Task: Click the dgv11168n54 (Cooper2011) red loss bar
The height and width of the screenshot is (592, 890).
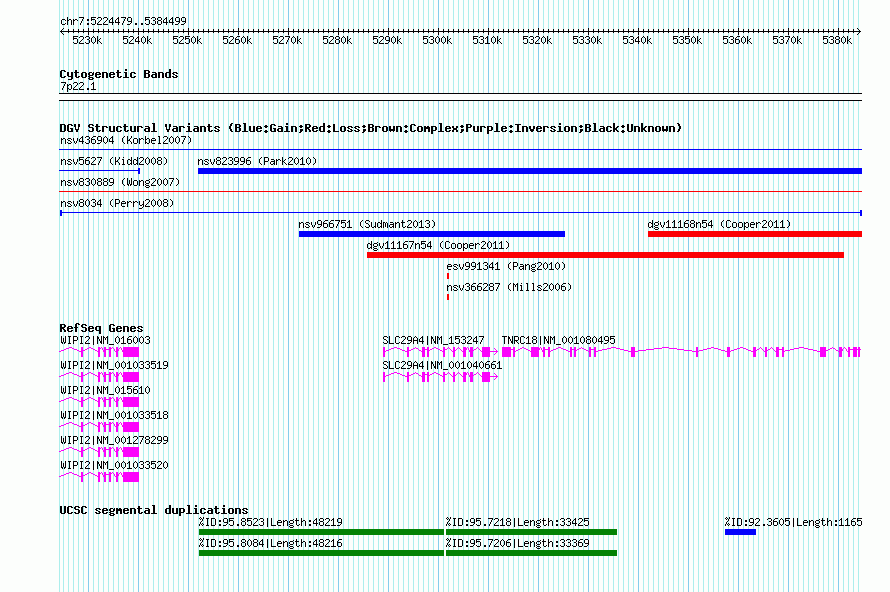Action: pyautogui.click(x=755, y=234)
